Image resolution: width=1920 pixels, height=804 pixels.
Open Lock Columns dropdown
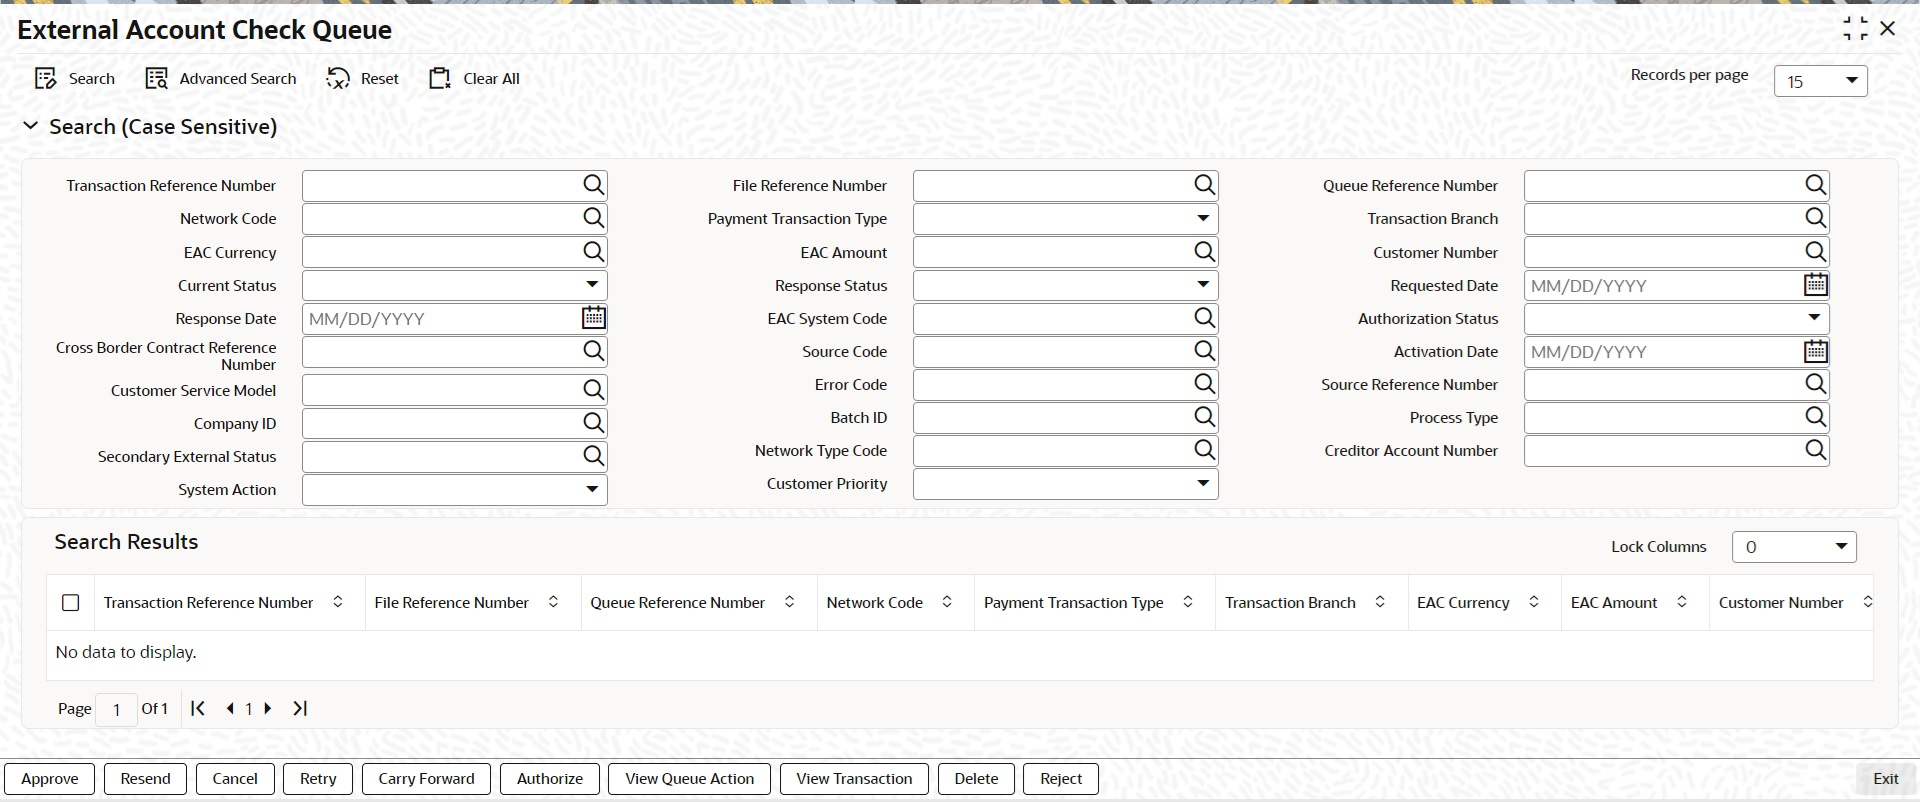click(x=1794, y=547)
